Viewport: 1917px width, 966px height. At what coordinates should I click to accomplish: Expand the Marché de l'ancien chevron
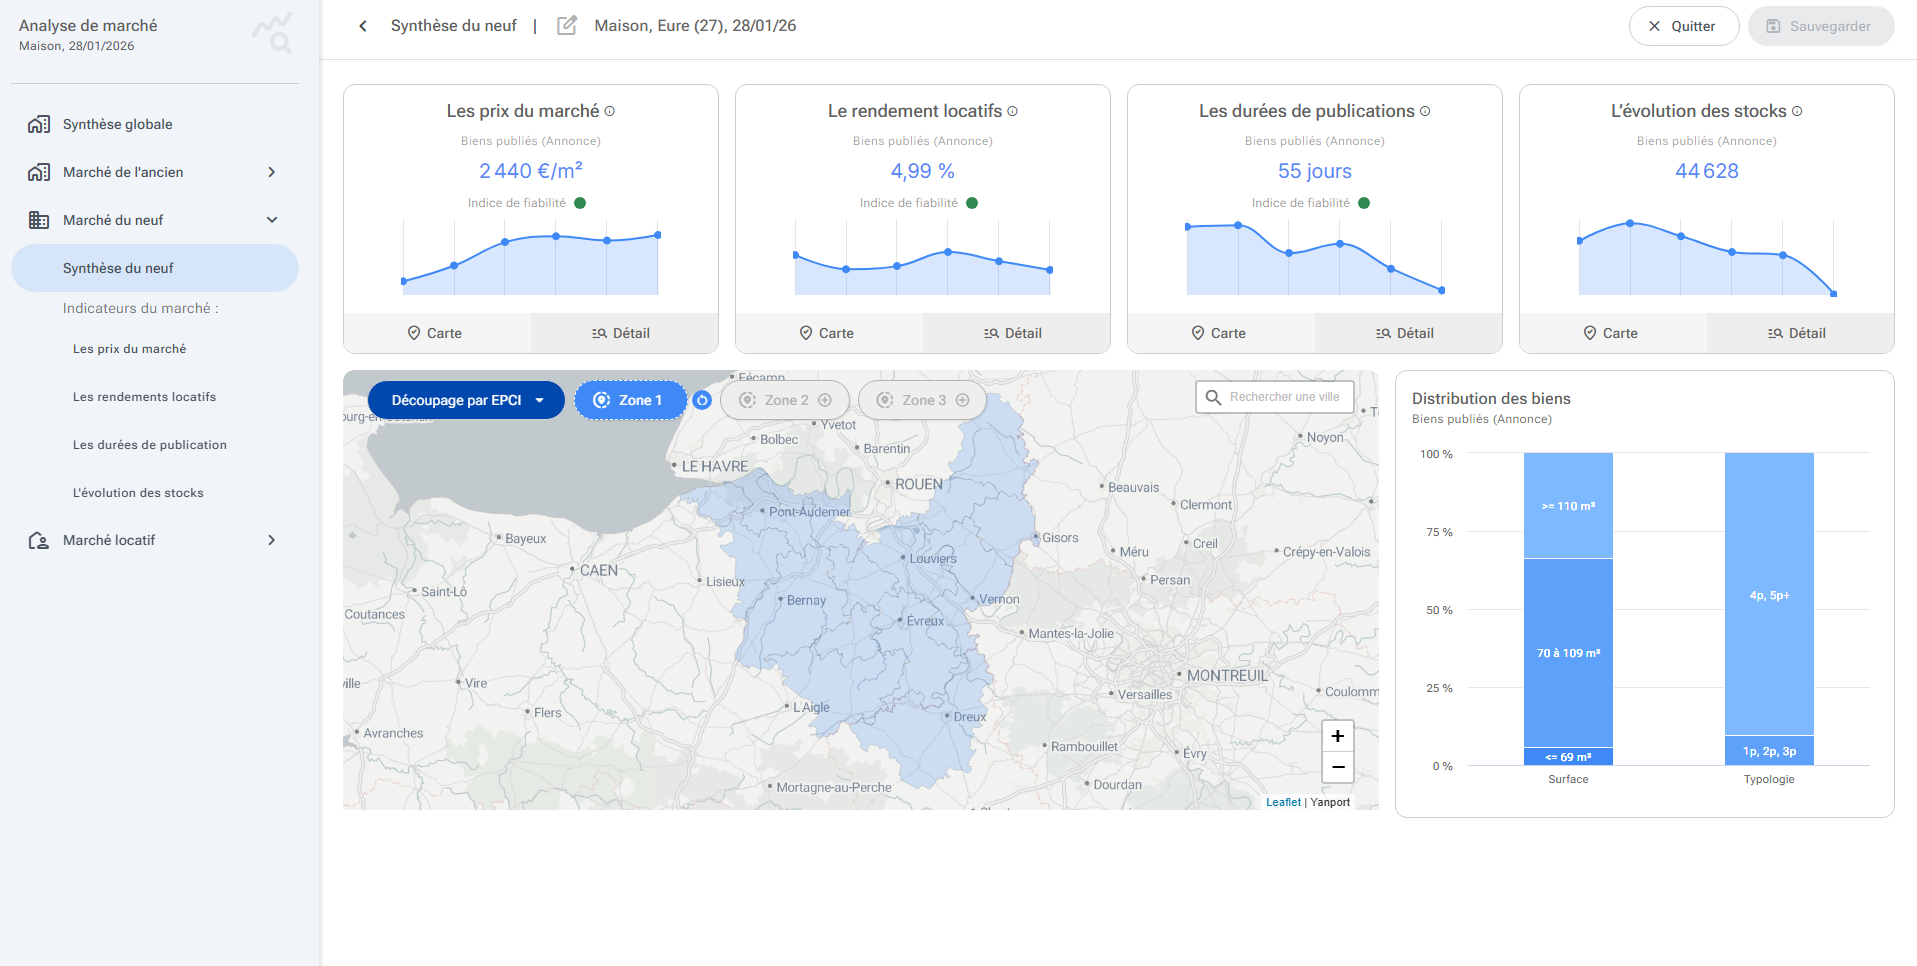(272, 172)
